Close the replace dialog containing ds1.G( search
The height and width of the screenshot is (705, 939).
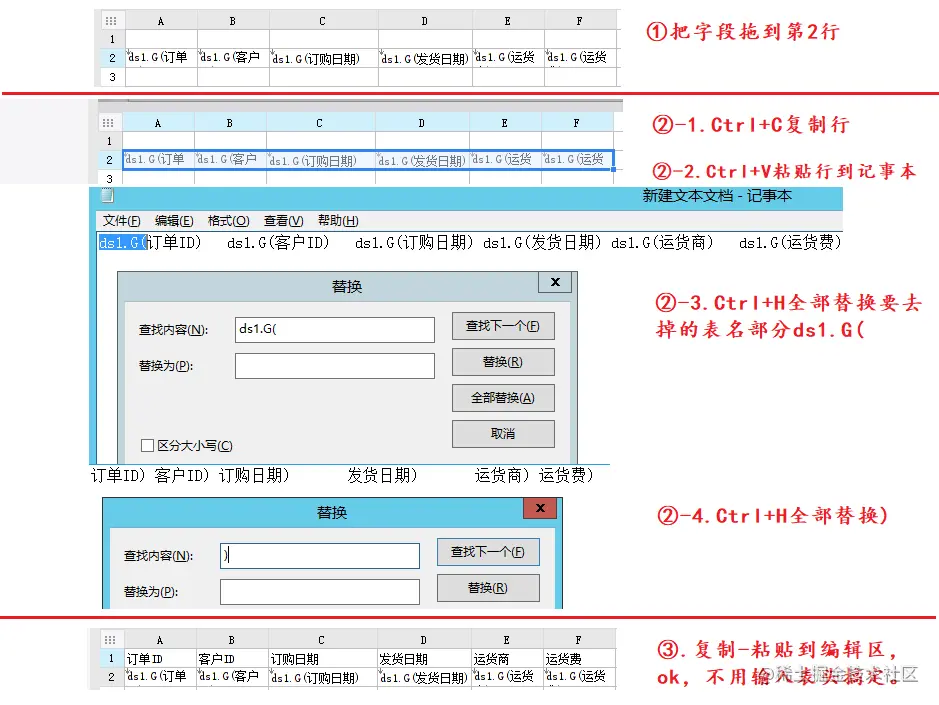click(555, 282)
